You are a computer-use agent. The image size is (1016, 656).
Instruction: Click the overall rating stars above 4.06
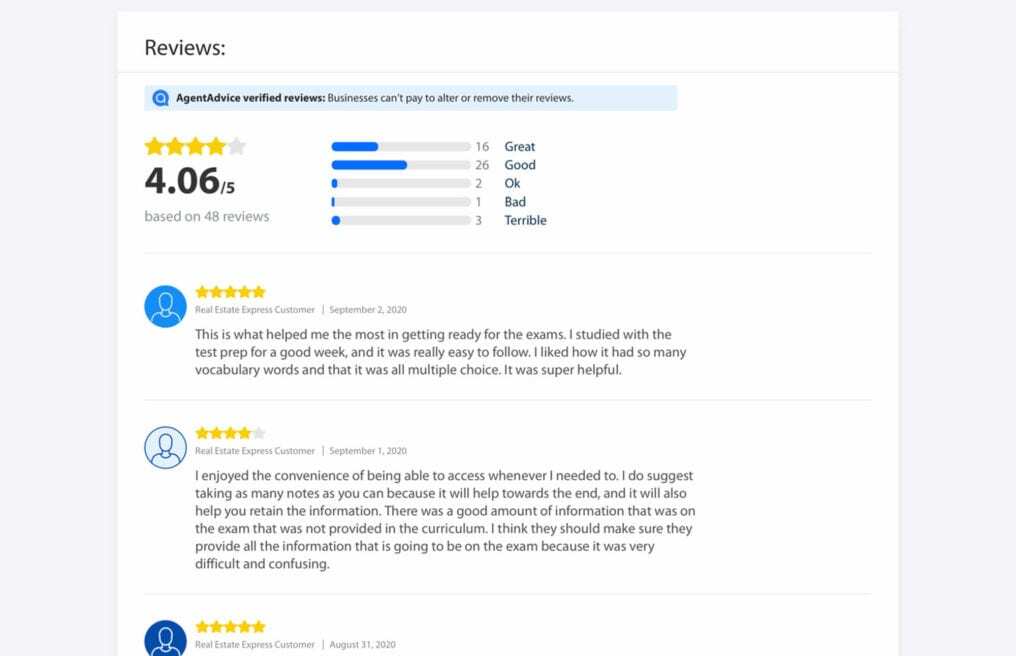click(195, 146)
